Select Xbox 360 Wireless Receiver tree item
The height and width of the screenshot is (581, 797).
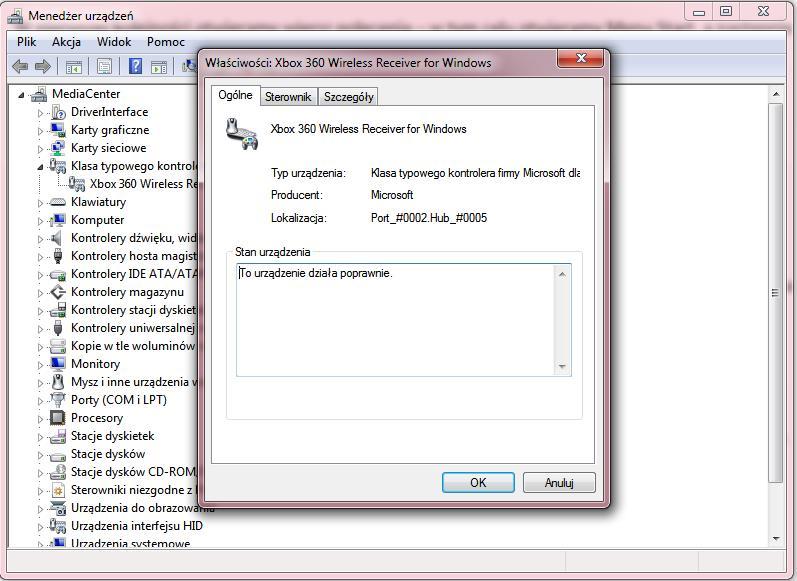tap(142, 184)
